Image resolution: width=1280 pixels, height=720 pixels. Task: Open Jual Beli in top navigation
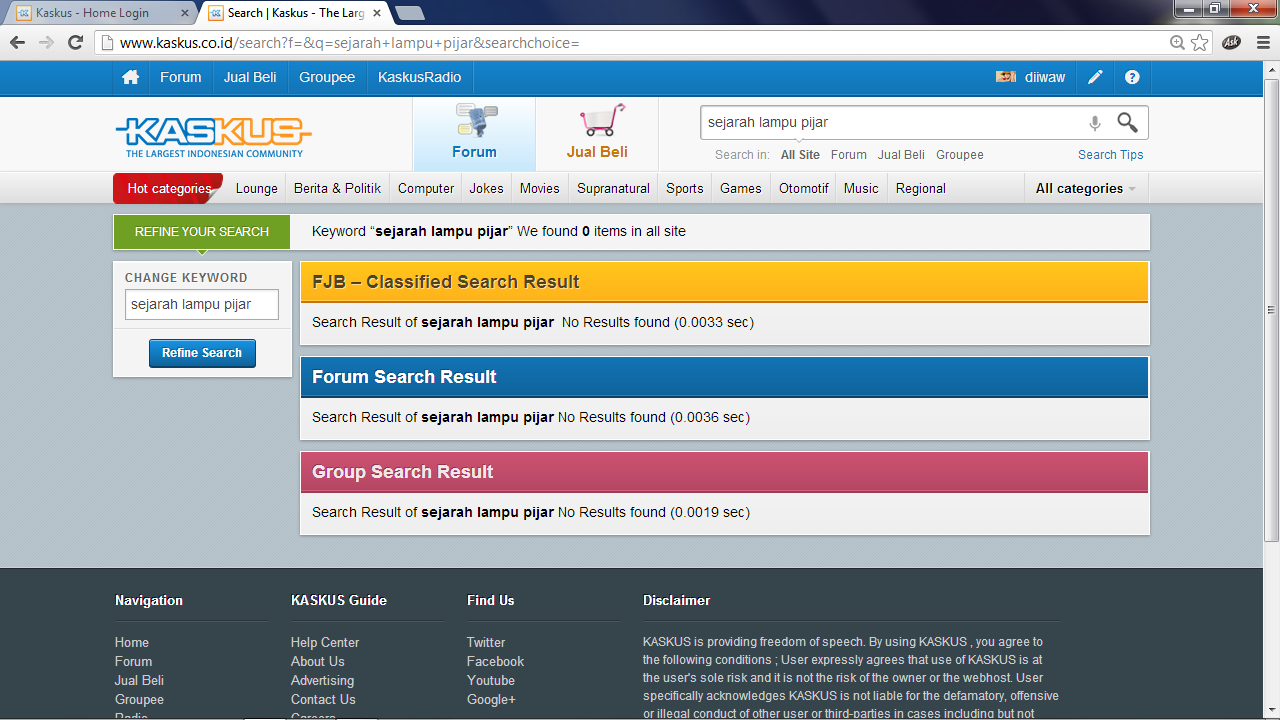coord(250,77)
